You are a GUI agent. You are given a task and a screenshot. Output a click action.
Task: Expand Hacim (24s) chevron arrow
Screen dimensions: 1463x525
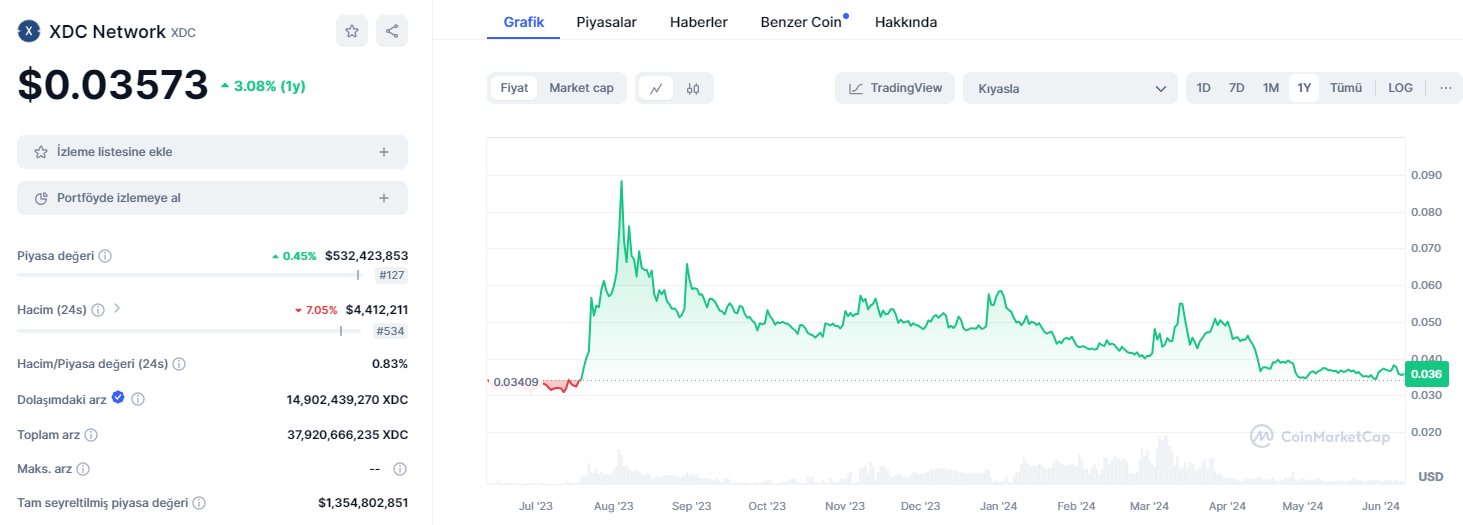117,309
